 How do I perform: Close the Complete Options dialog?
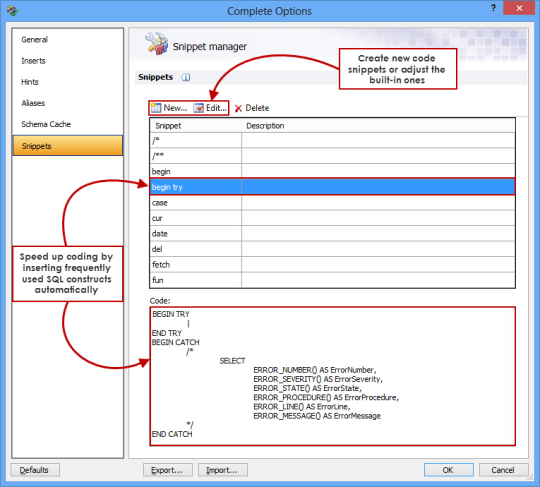(519, 8)
